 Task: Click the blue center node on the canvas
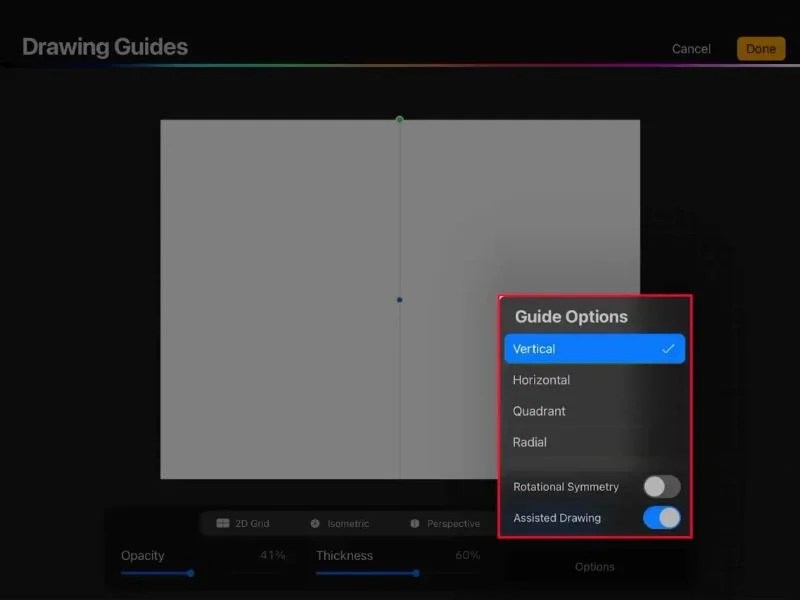point(399,297)
